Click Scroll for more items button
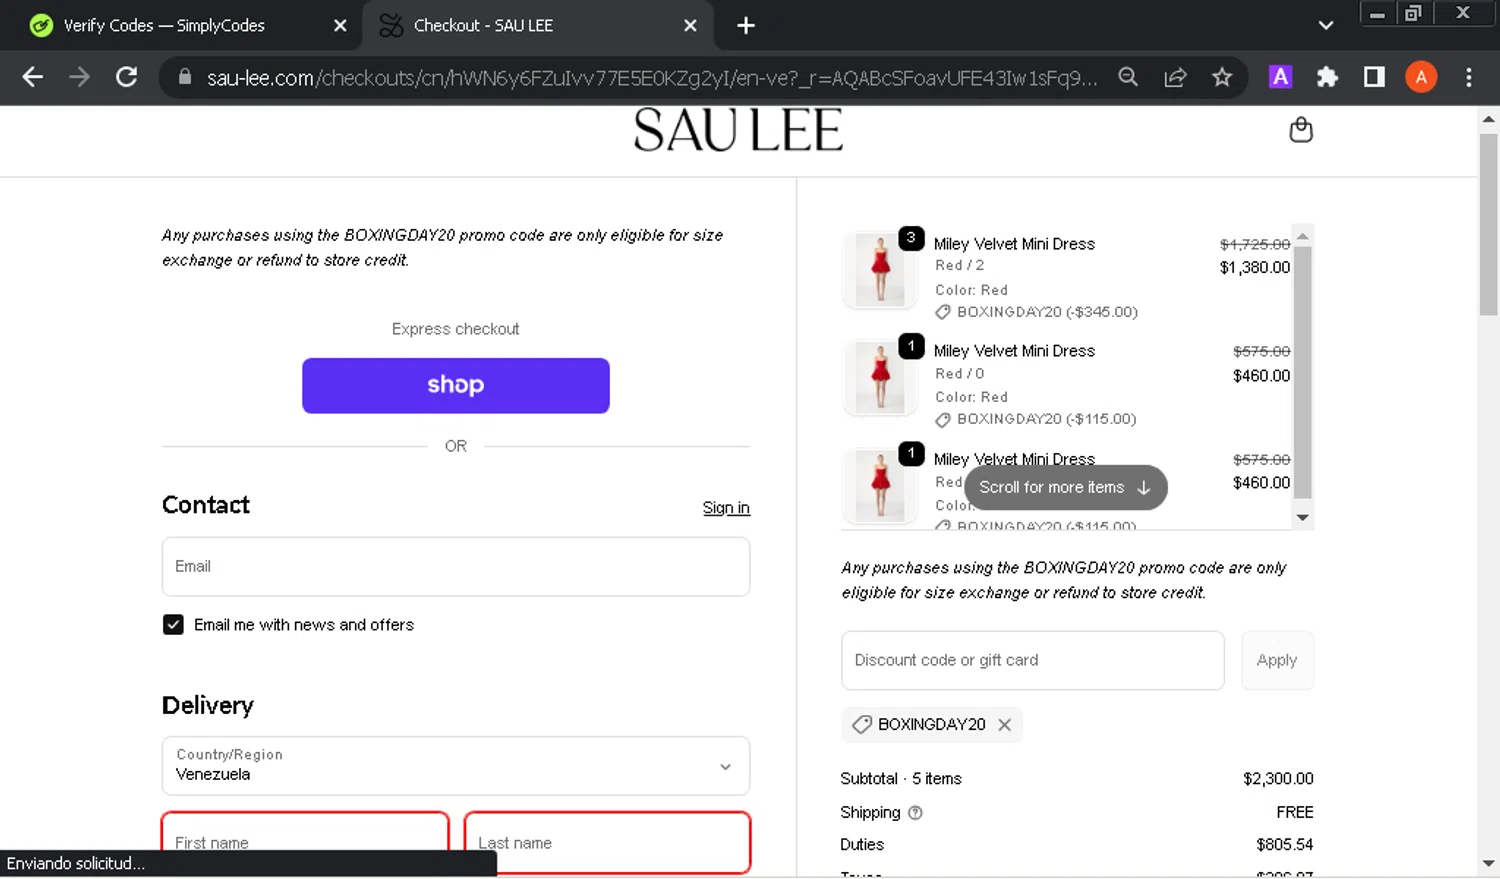The height and width of the screenshot is (879, 1500). click(x=1066, y=488)
